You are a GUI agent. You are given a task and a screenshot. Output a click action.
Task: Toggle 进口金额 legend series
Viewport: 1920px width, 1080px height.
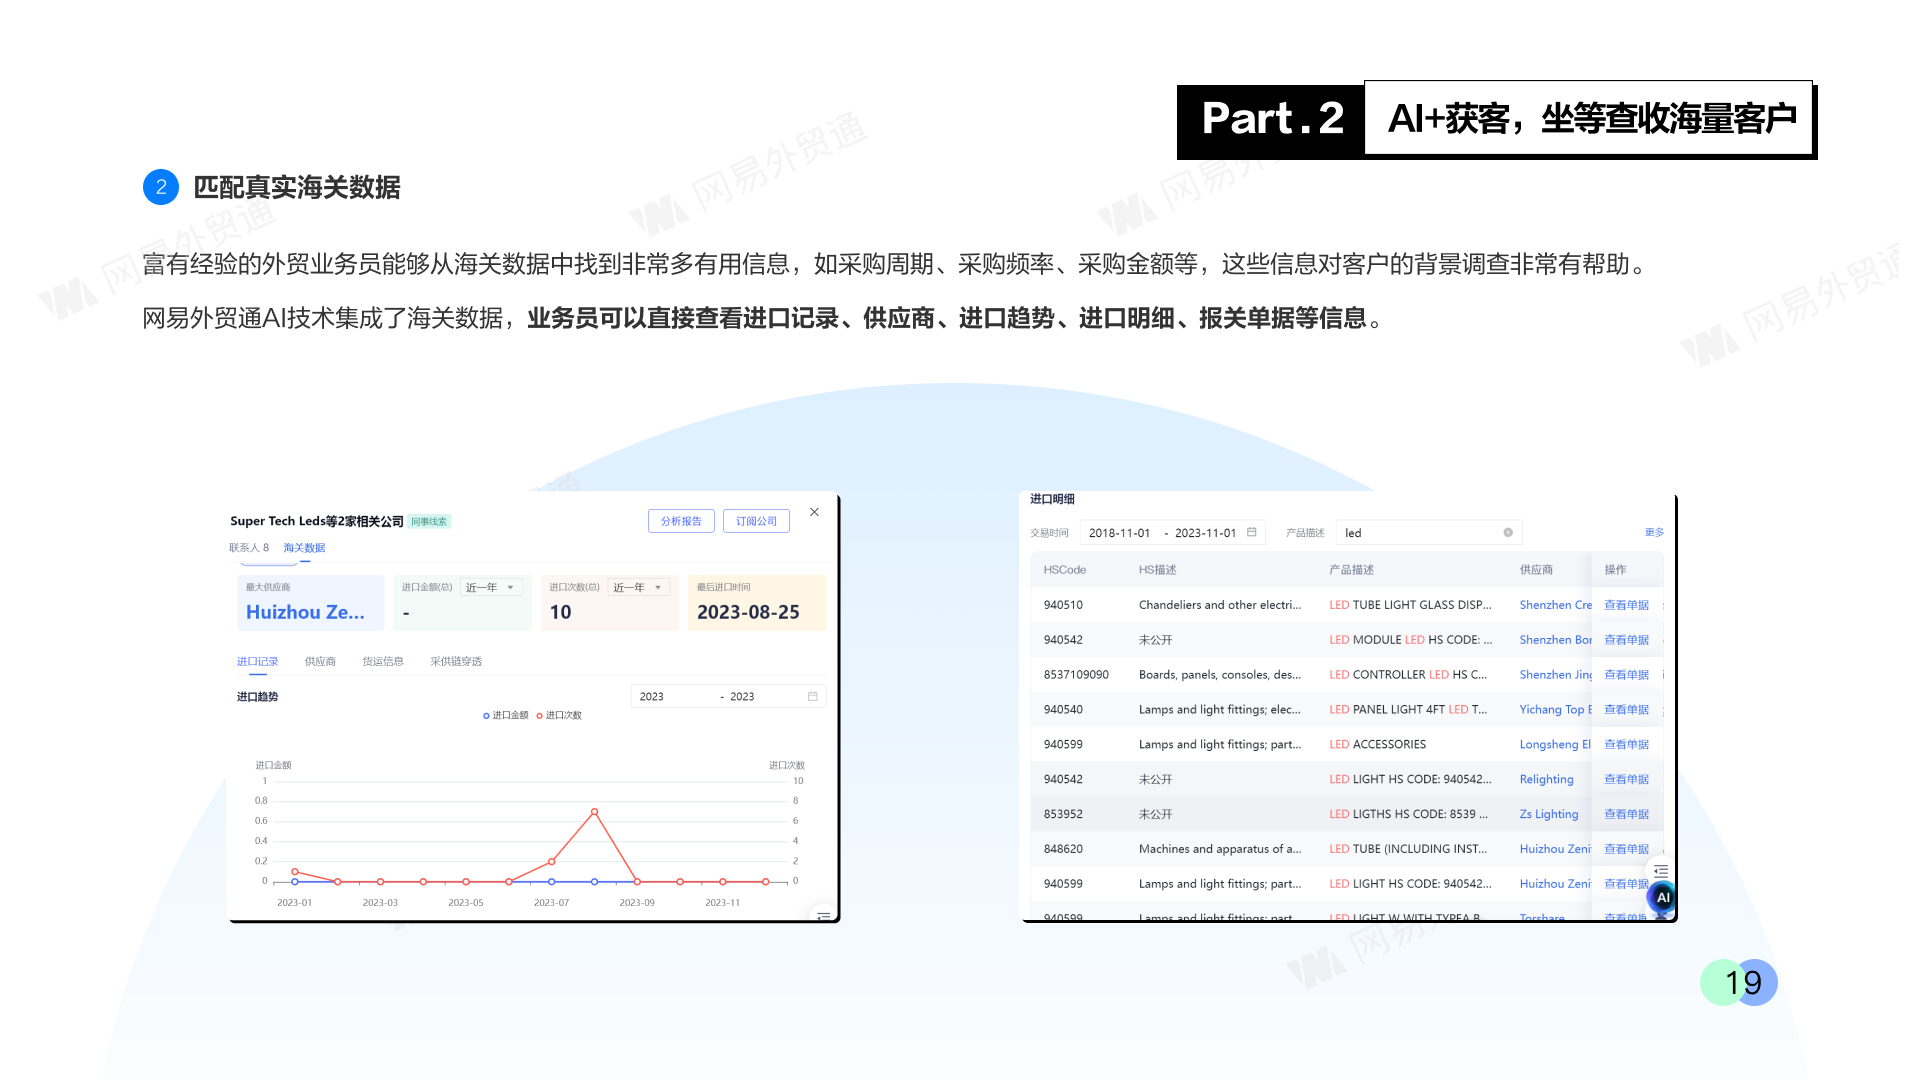point(506,715)
